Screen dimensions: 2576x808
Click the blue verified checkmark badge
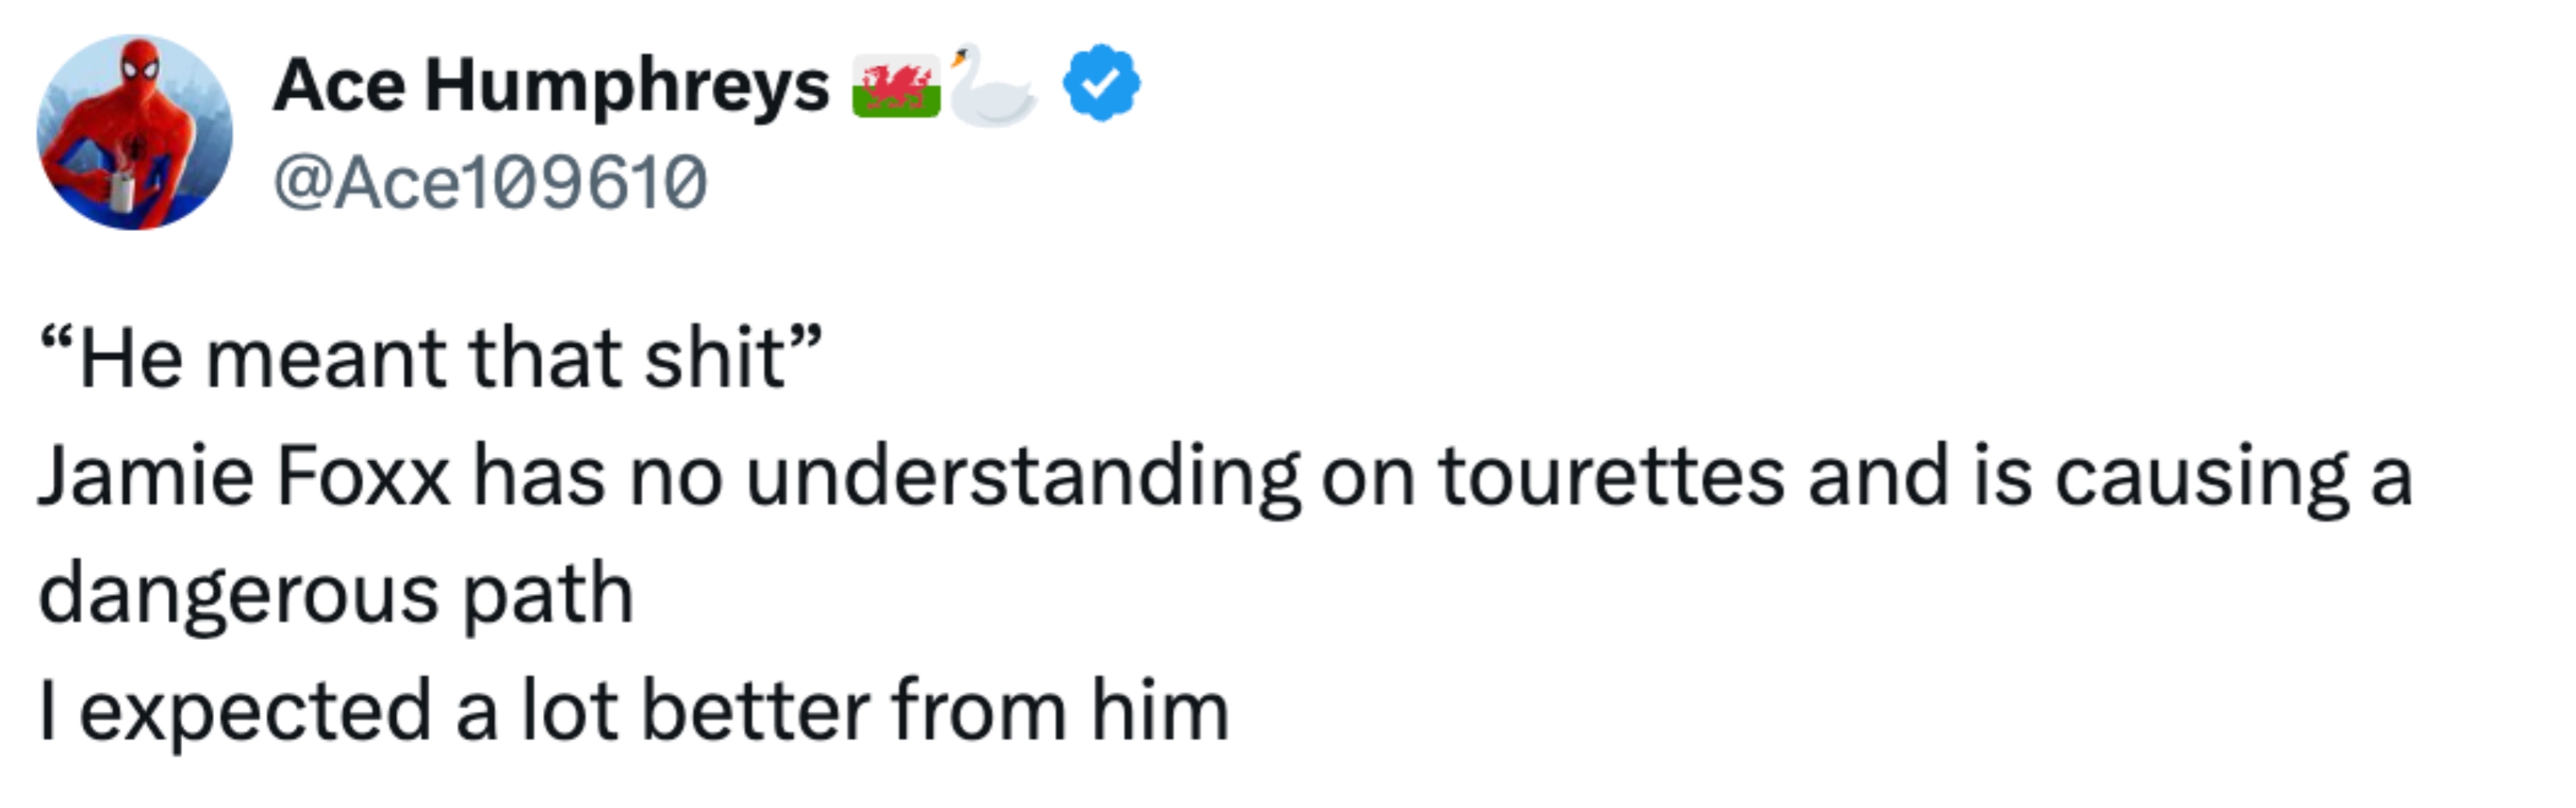coord(1101,84)
